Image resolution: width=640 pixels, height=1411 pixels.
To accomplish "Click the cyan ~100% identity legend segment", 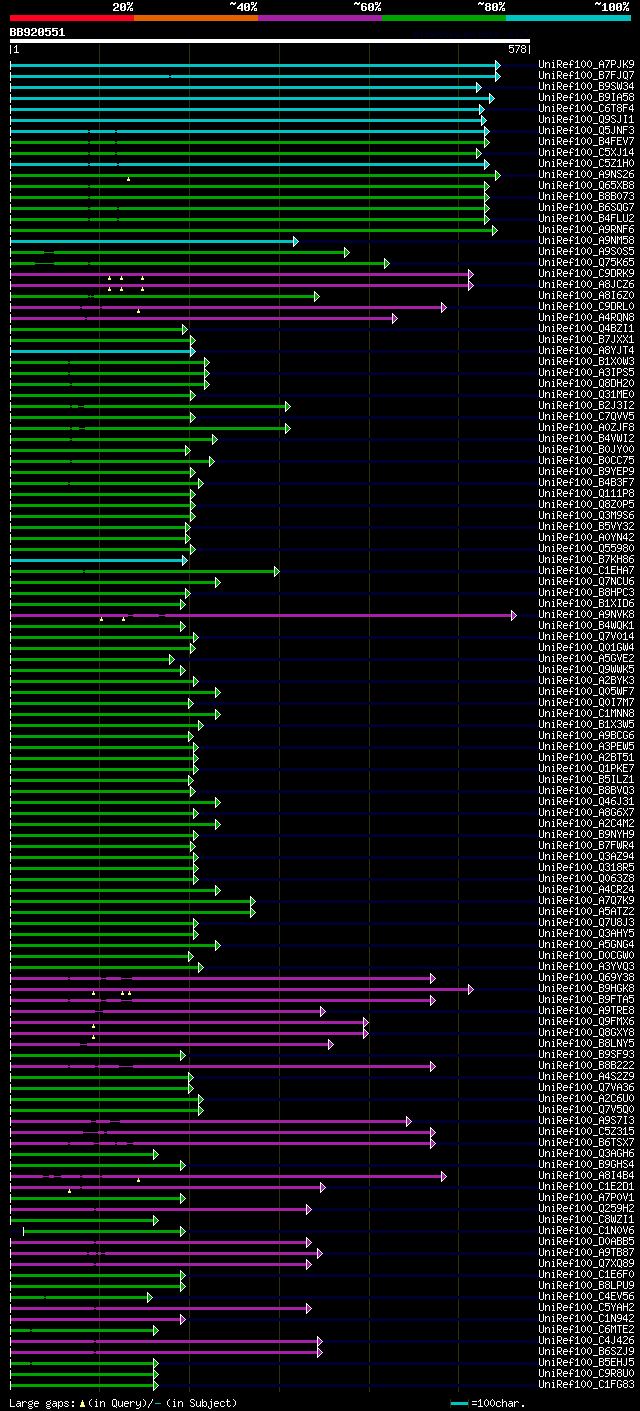I will (x=568, y=18).
